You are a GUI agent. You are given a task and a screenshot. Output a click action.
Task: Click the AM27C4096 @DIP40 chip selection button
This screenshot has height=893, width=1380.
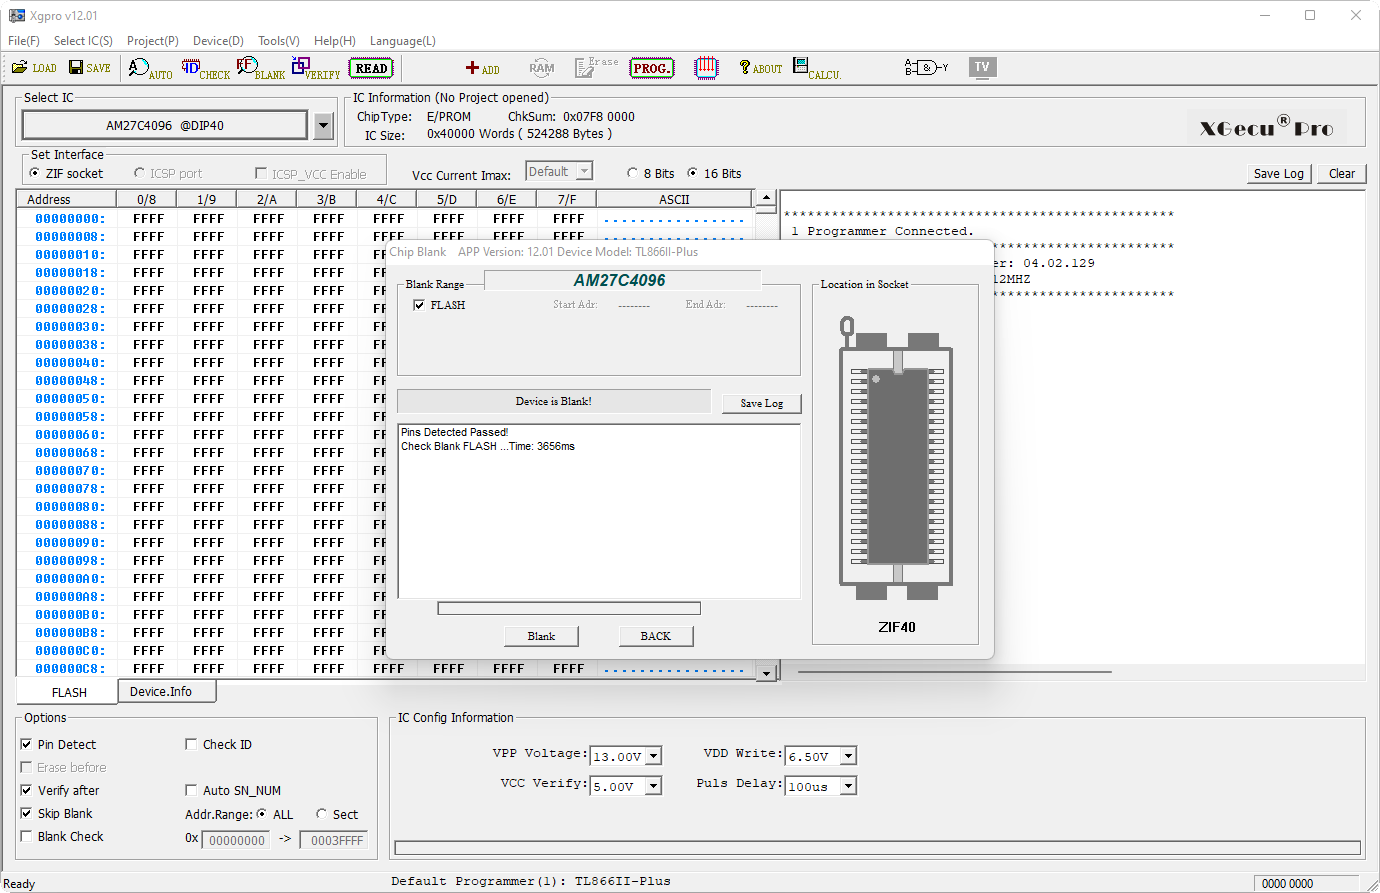tap(165, 126)
